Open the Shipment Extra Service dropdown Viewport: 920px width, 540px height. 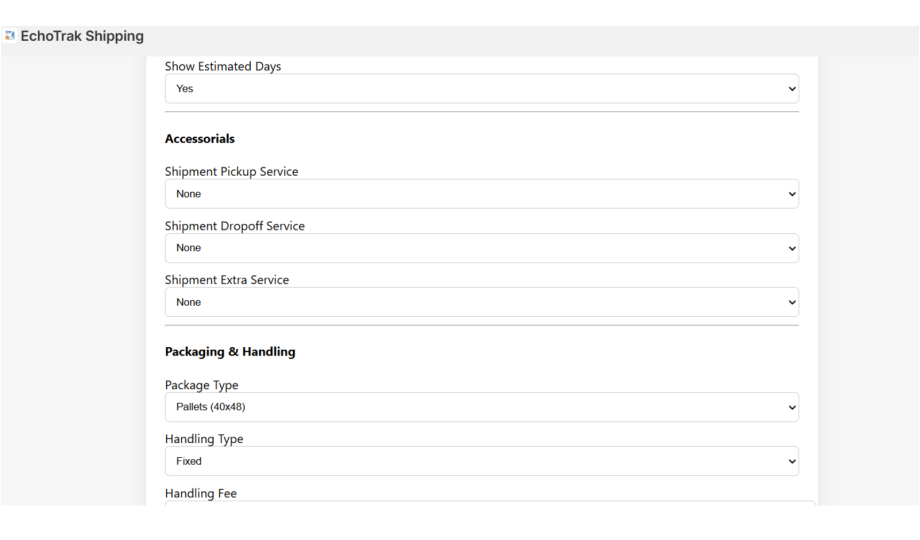tap(481, 302)
